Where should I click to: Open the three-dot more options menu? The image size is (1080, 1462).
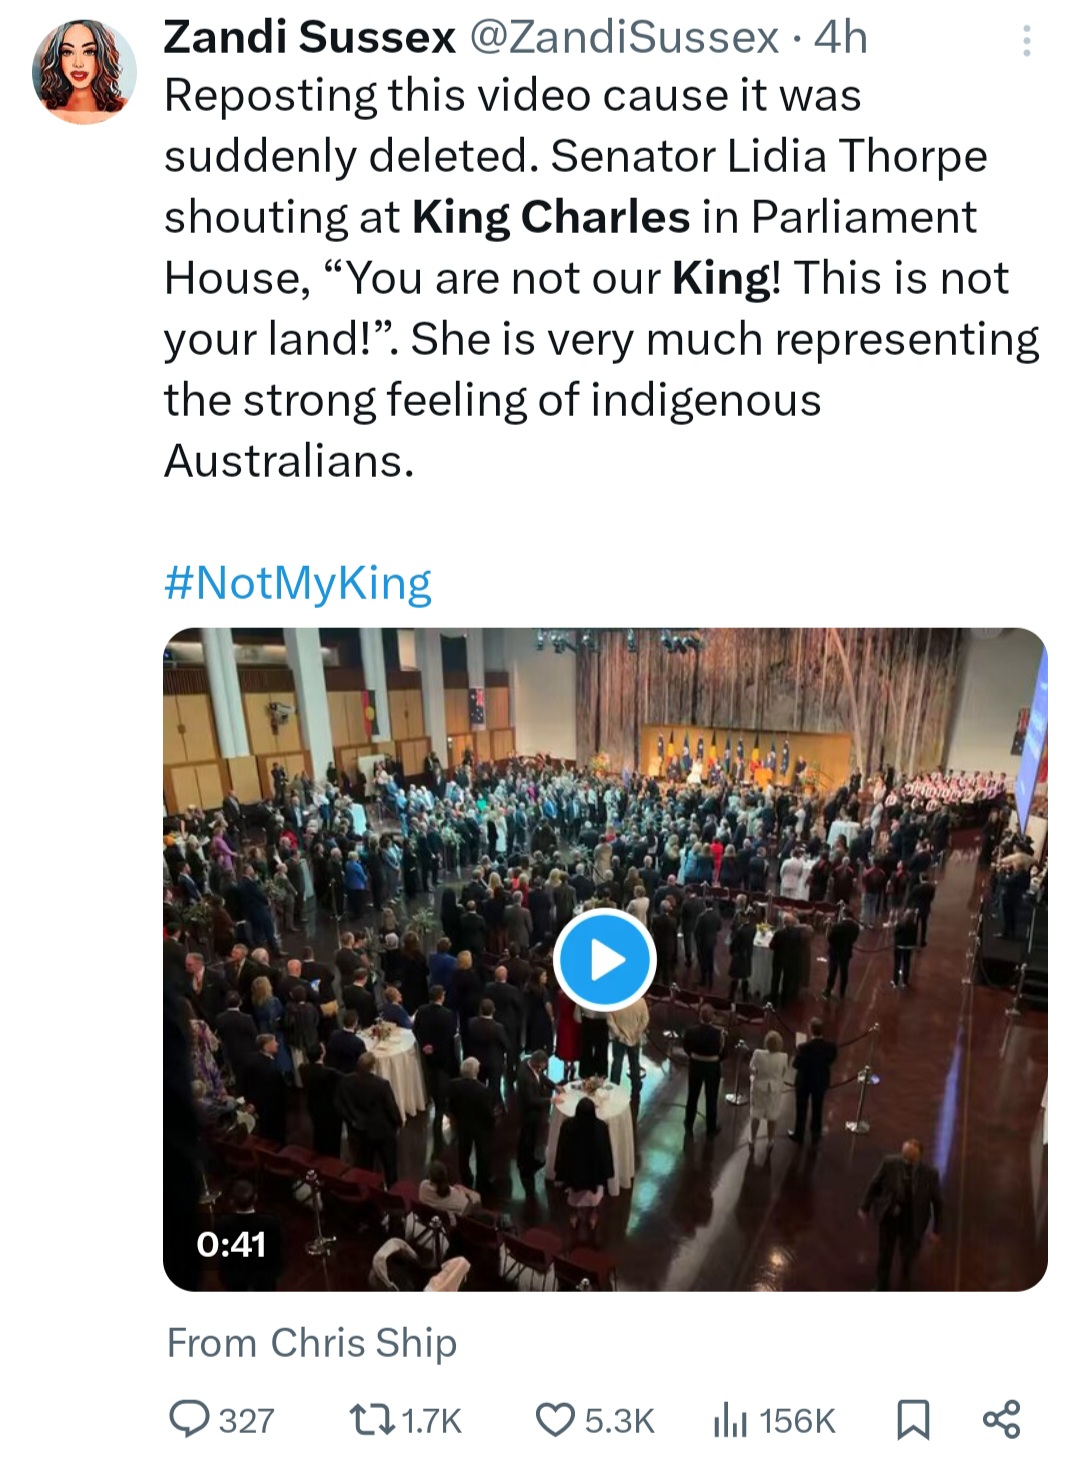pos(1025,41)
